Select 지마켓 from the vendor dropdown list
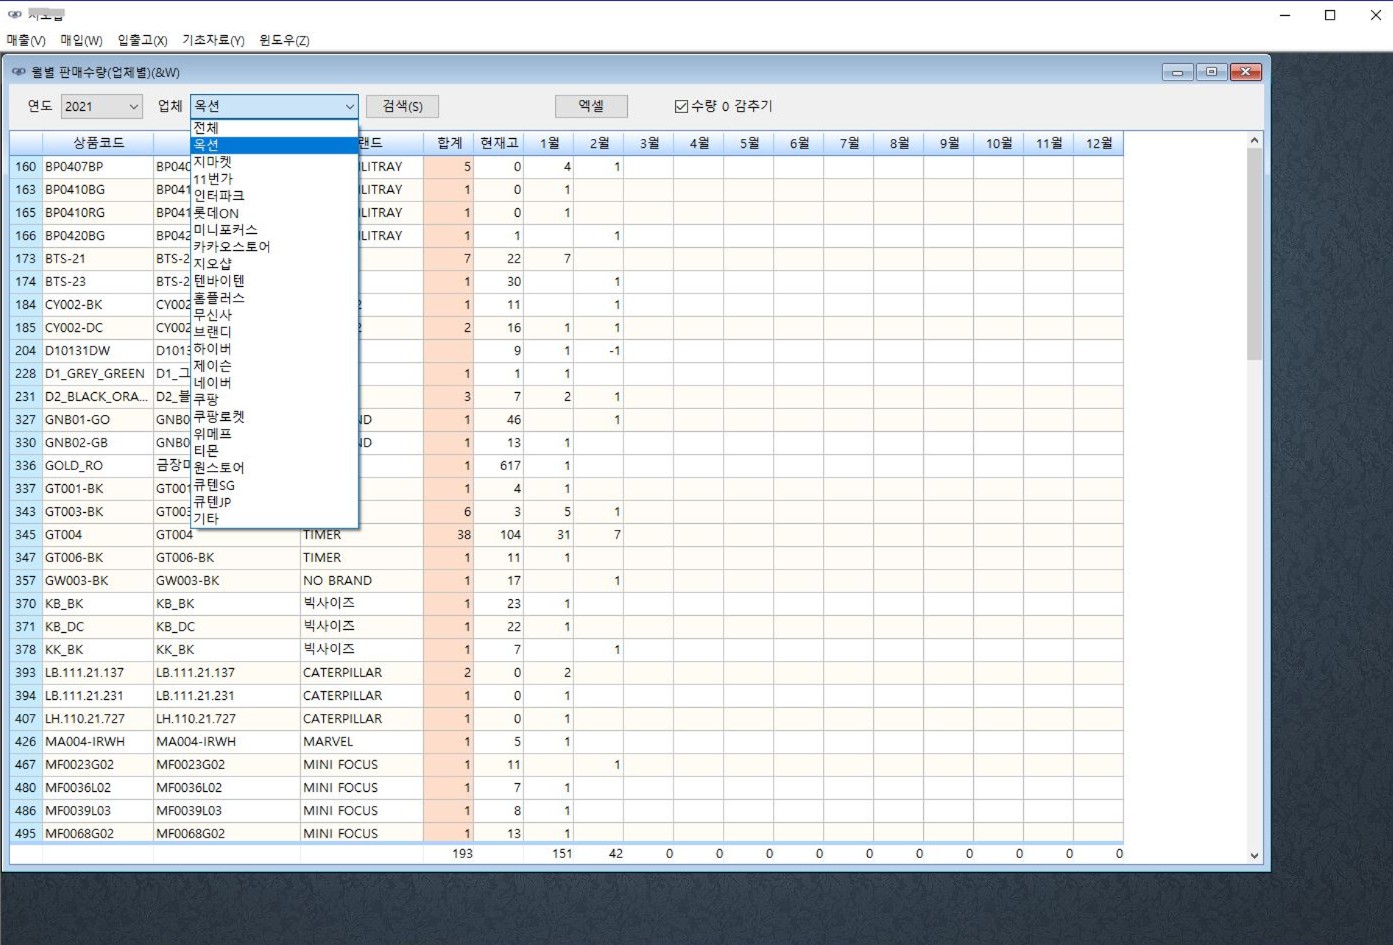The image size is (1393, 945). [x=213, y=161]
